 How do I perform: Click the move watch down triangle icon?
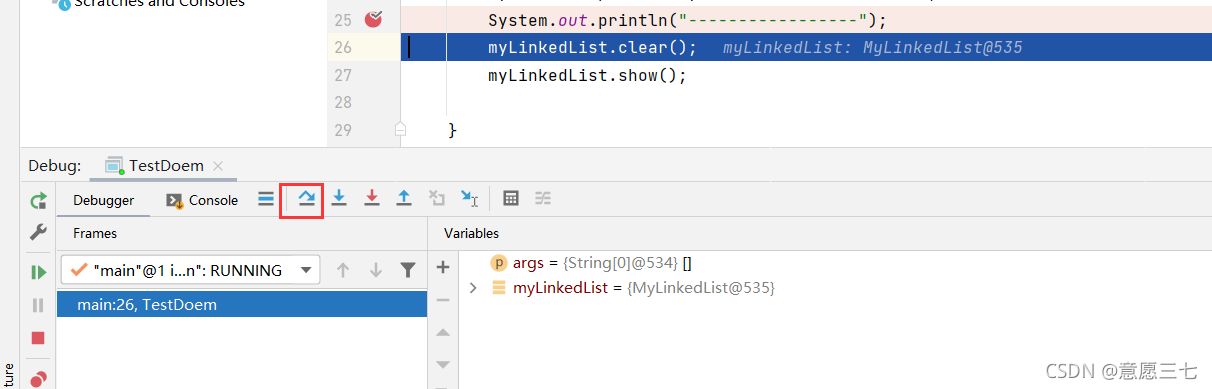click(444, 365)
